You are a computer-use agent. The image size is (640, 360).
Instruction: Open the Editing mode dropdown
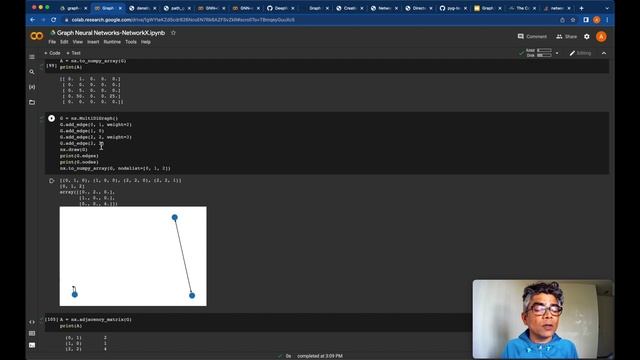[x=580, y=53]
